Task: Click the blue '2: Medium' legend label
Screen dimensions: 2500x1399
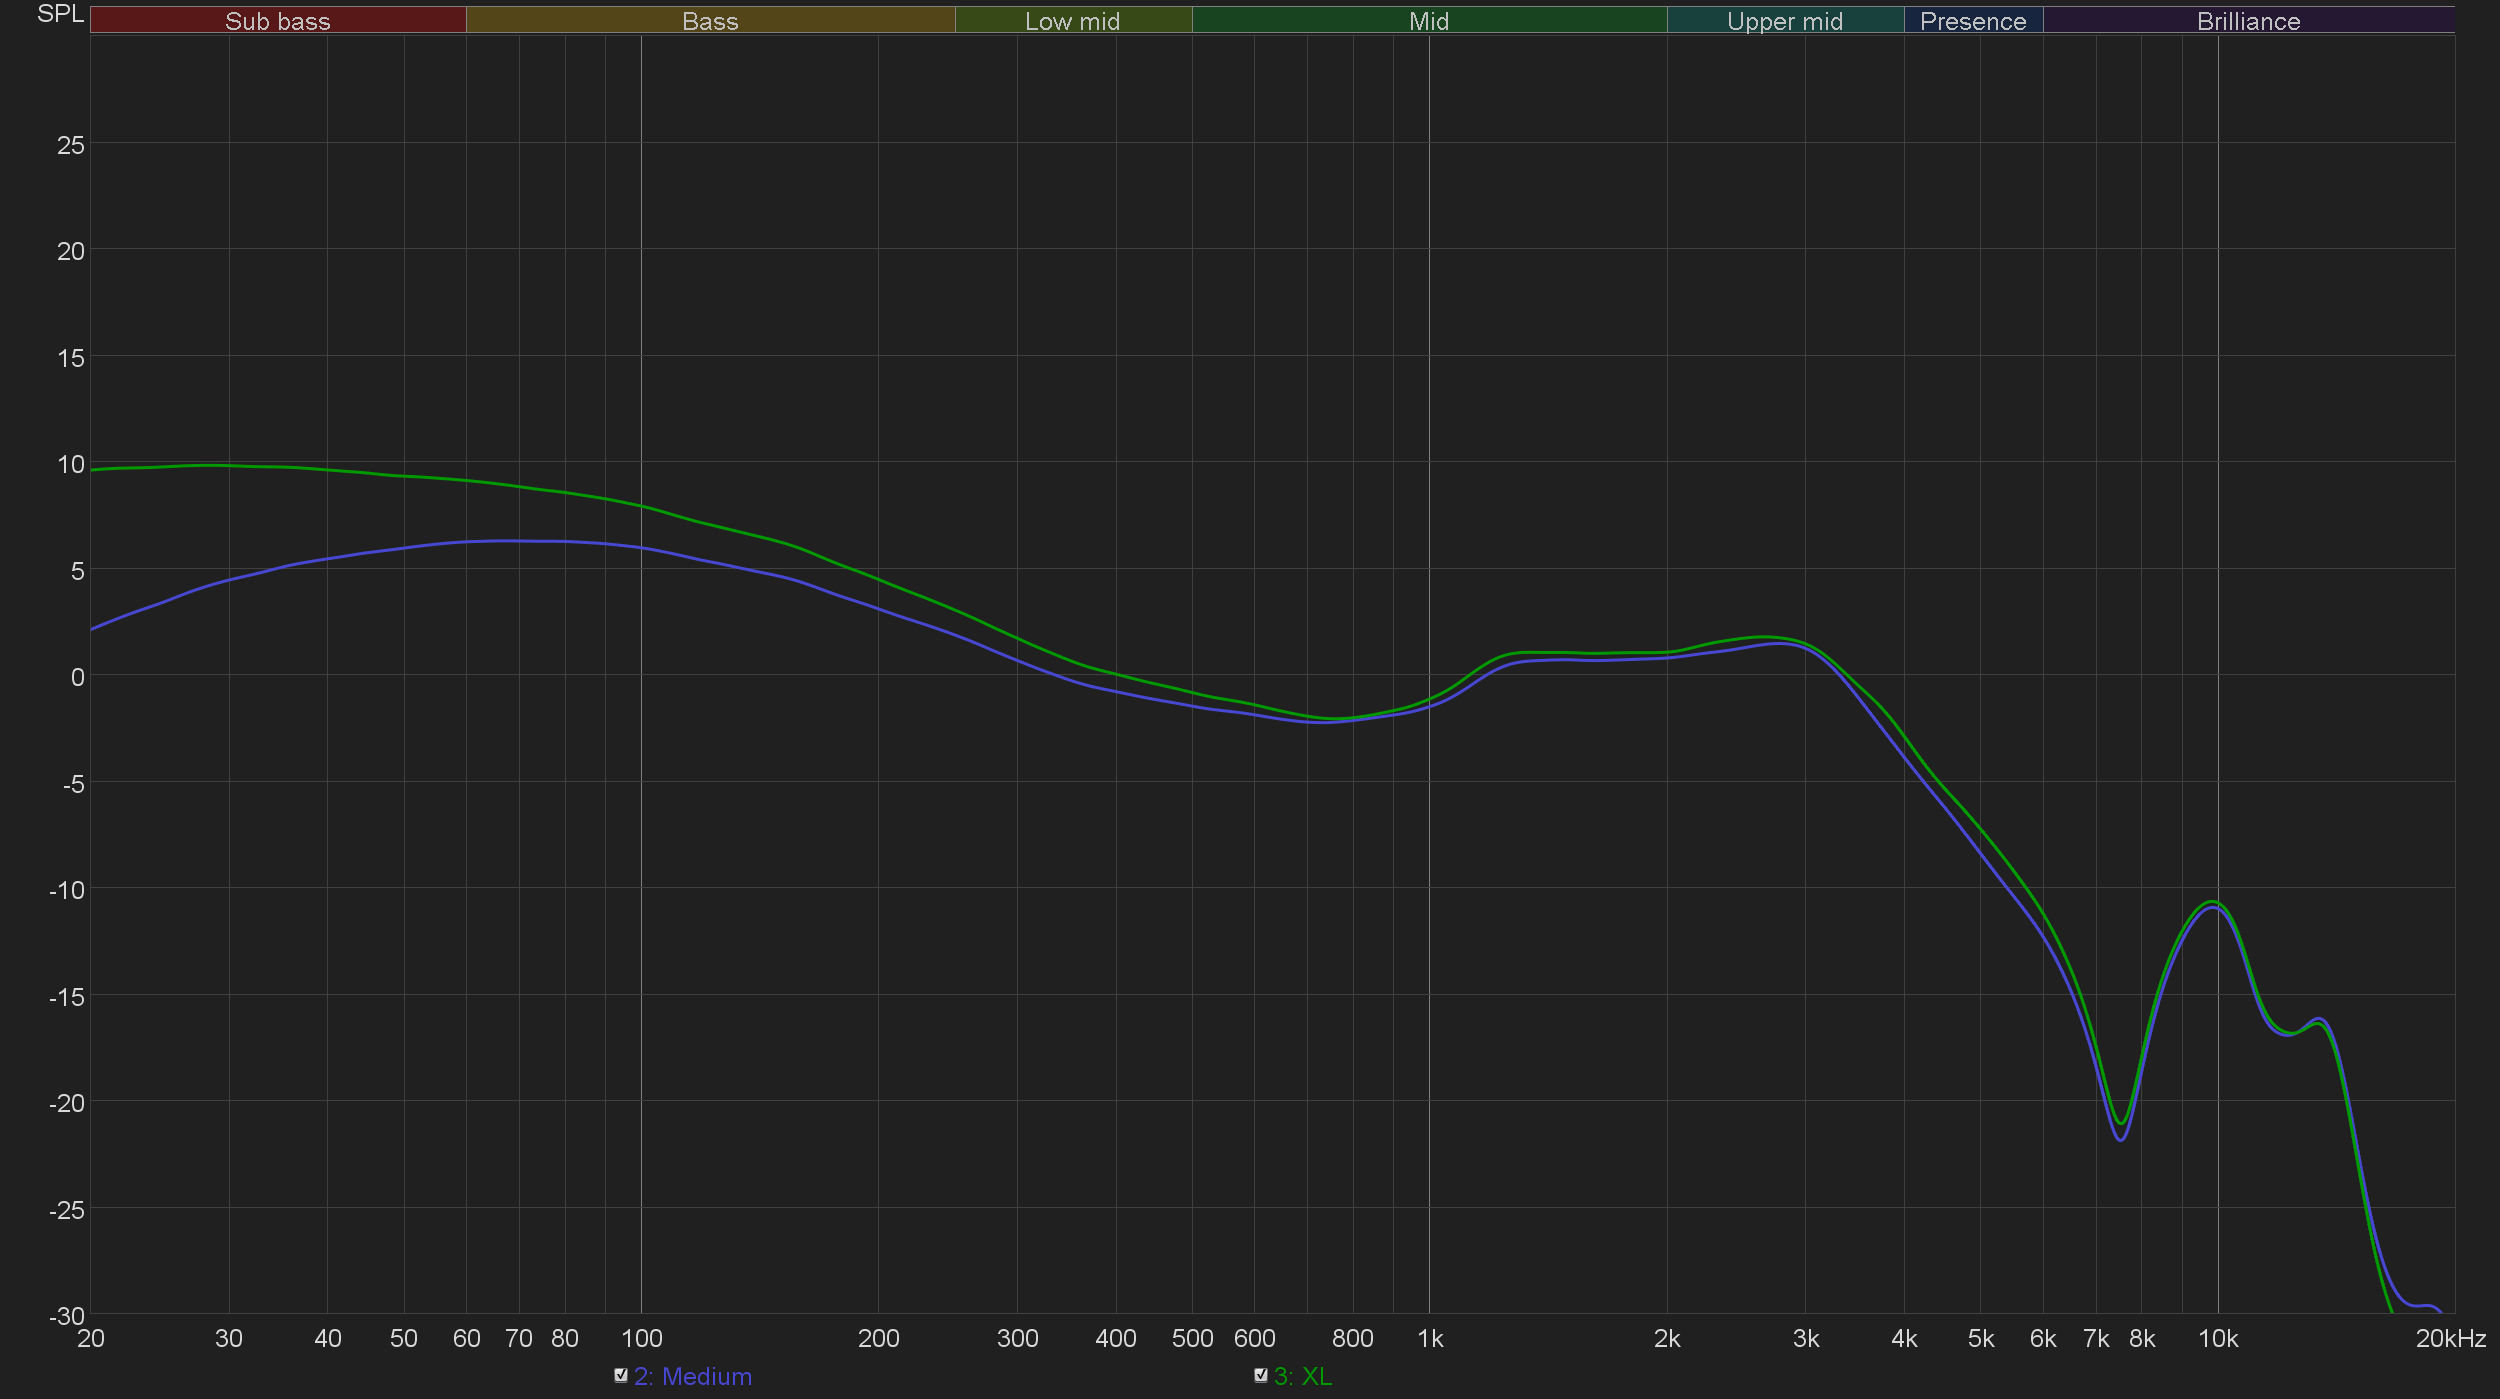Action: 693,1376
